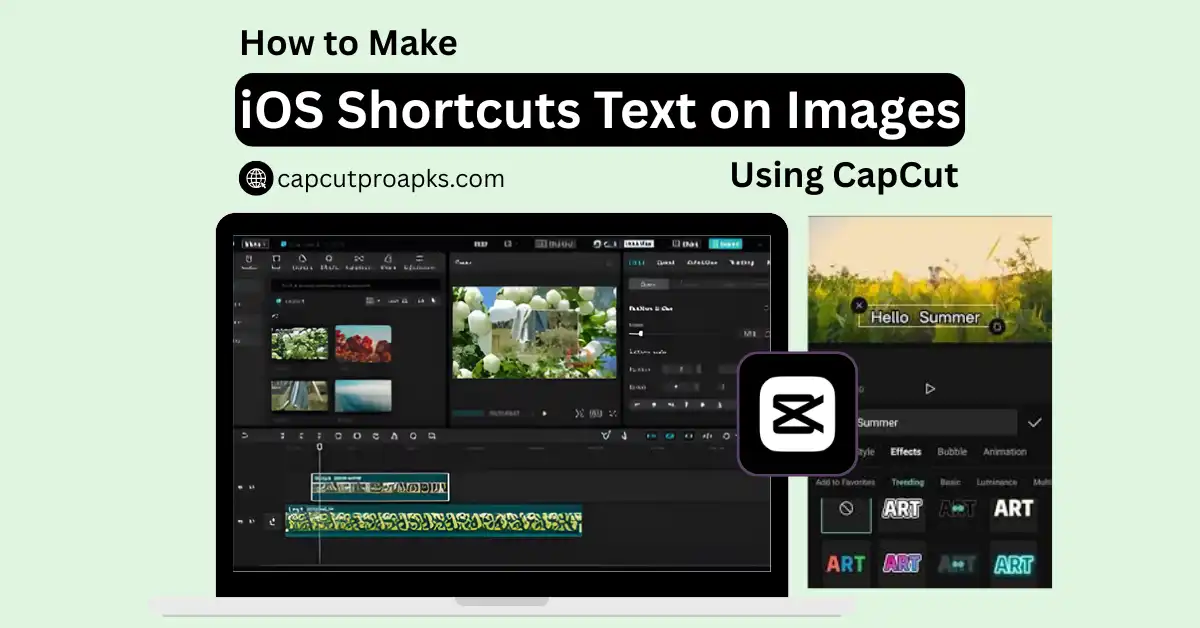The image size is (1200, 628).
Task: Click the cyan Export button in CapCut desktop
Action: tap(726, 243)
